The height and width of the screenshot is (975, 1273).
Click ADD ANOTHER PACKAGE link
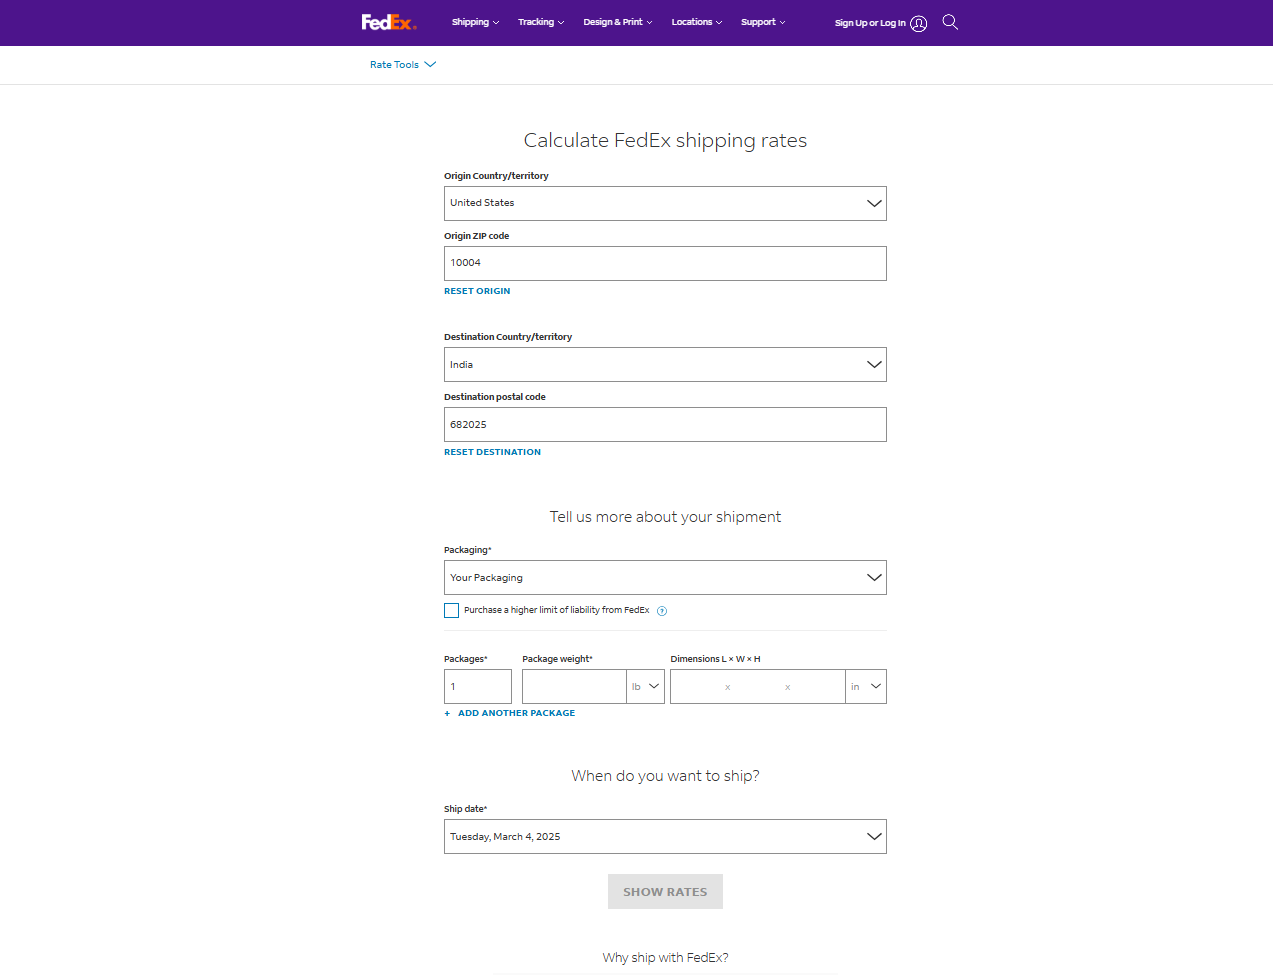[516, 713]
